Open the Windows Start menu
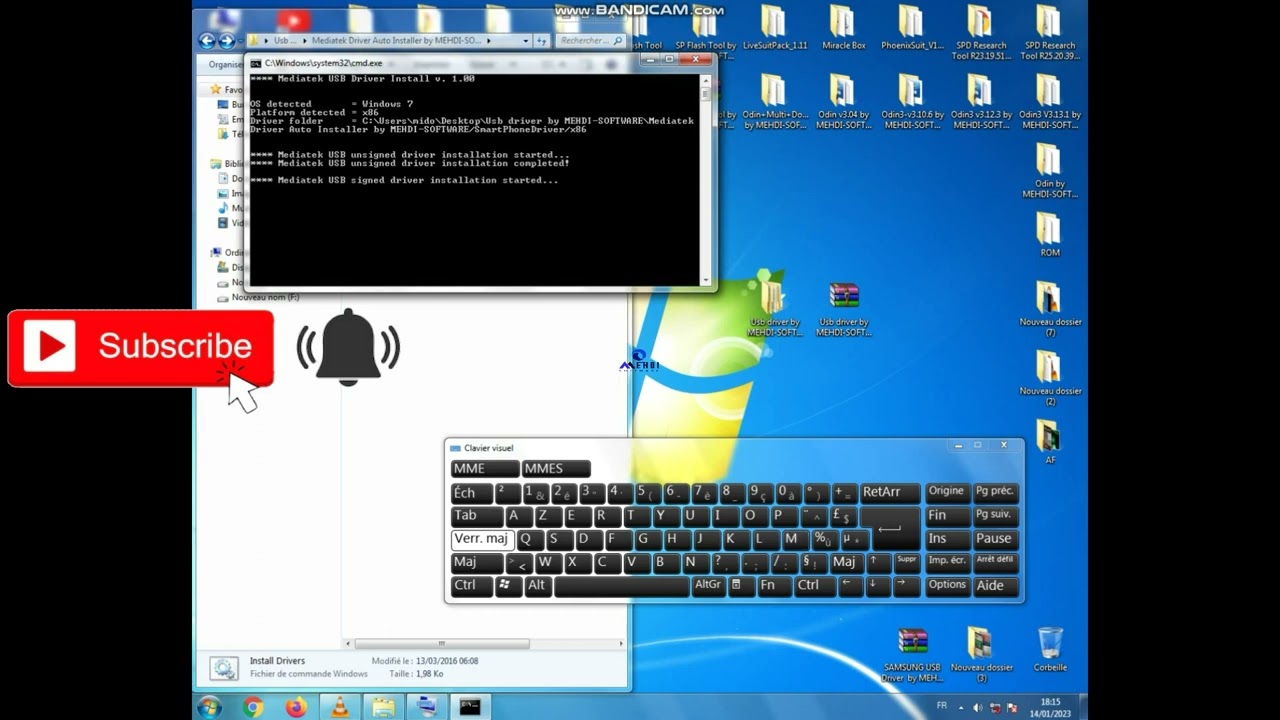Viewport: 1280px width, 720px height. point(210,707)
